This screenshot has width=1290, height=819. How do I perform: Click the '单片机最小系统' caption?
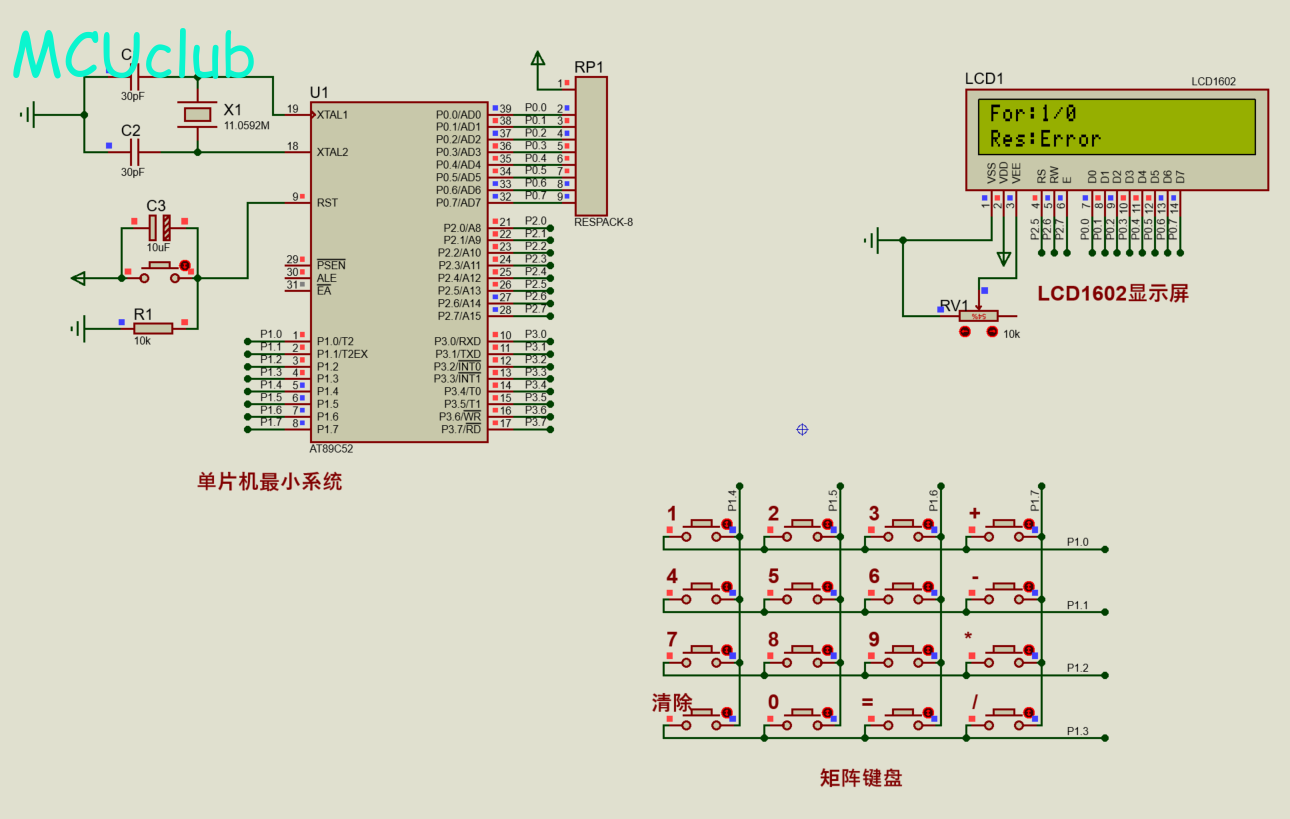[270, 481]
